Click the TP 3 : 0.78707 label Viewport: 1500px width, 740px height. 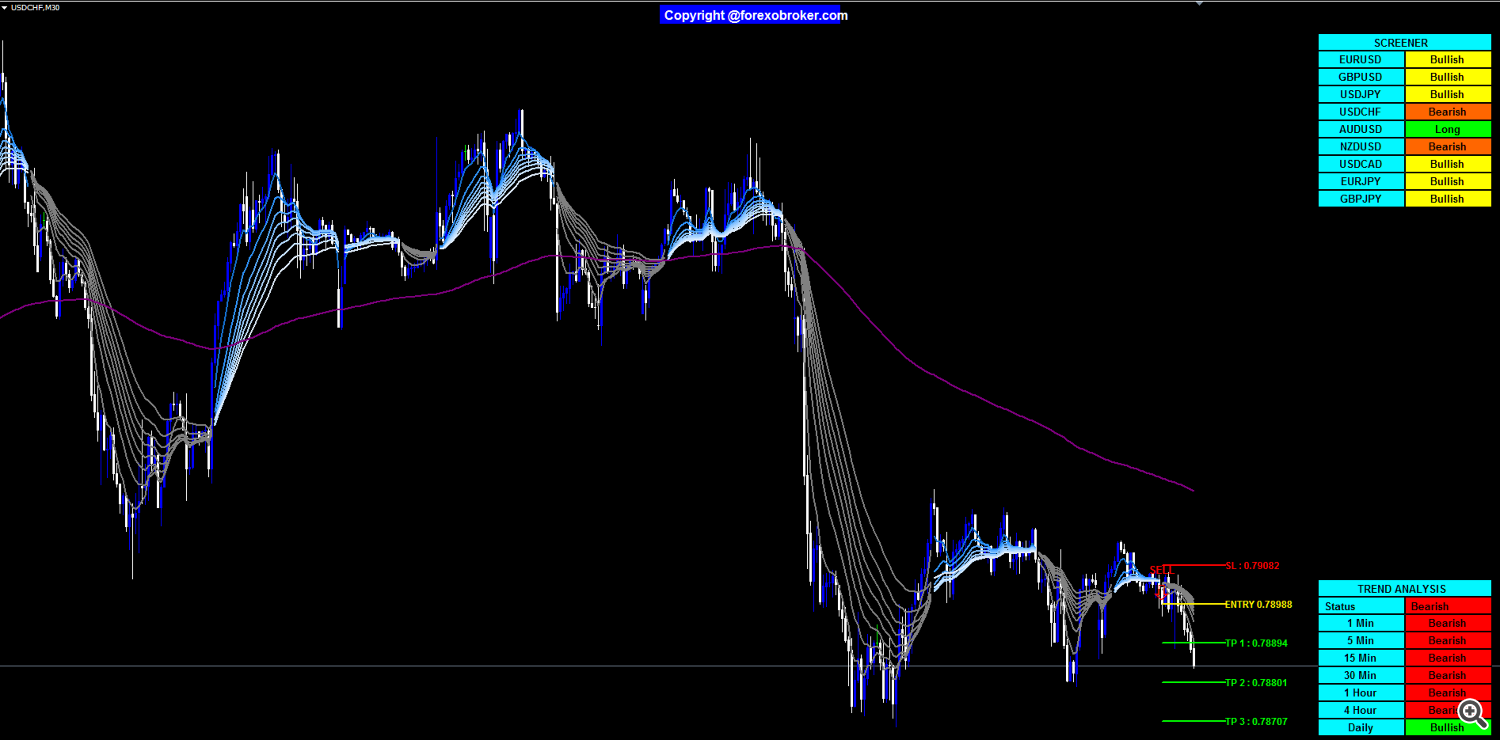(x=1256, y=721)
